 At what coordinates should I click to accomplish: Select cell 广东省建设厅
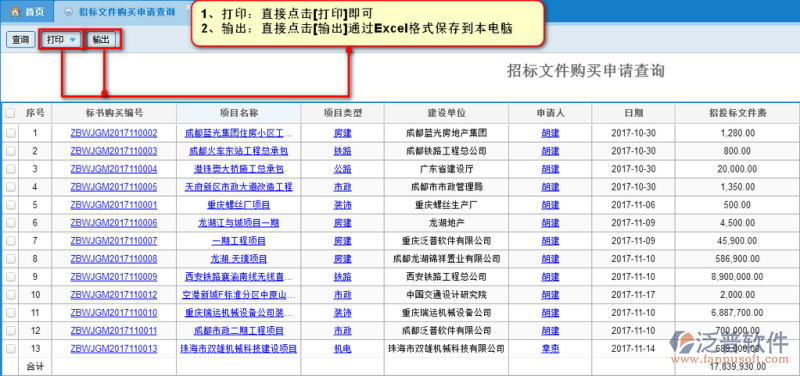pos(446,169)
